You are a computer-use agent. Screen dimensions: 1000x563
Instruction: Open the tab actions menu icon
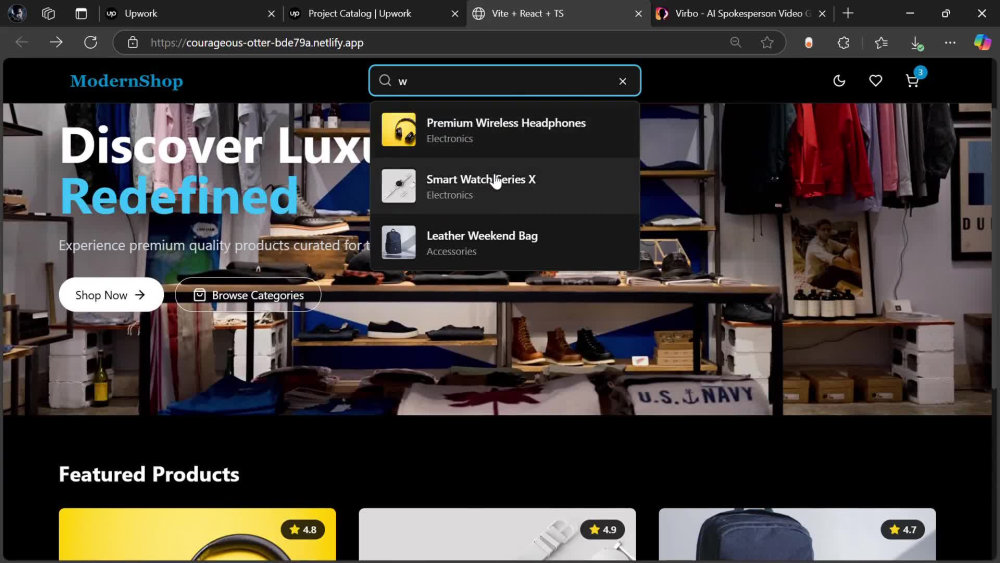pyautogui.click(x=81, y=13)
